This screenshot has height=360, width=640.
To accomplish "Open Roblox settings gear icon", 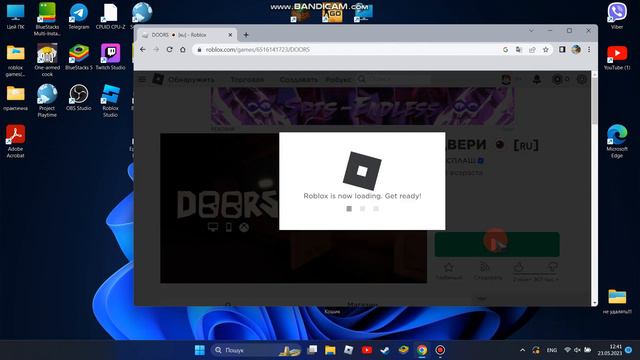I will pos(582,79).
